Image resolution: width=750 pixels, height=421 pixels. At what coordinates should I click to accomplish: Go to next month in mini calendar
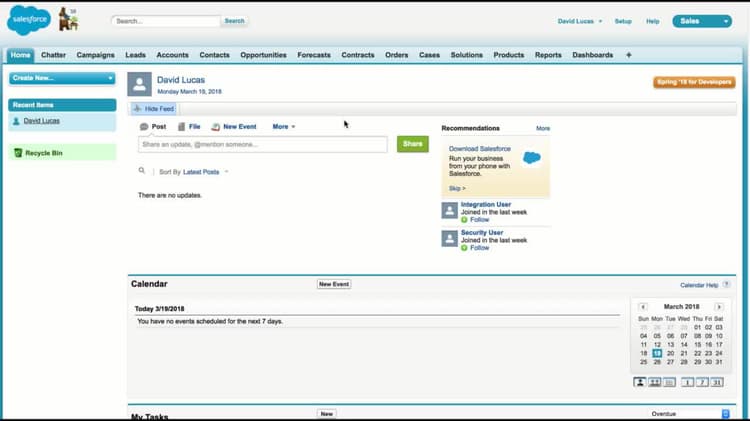[718, 307]
